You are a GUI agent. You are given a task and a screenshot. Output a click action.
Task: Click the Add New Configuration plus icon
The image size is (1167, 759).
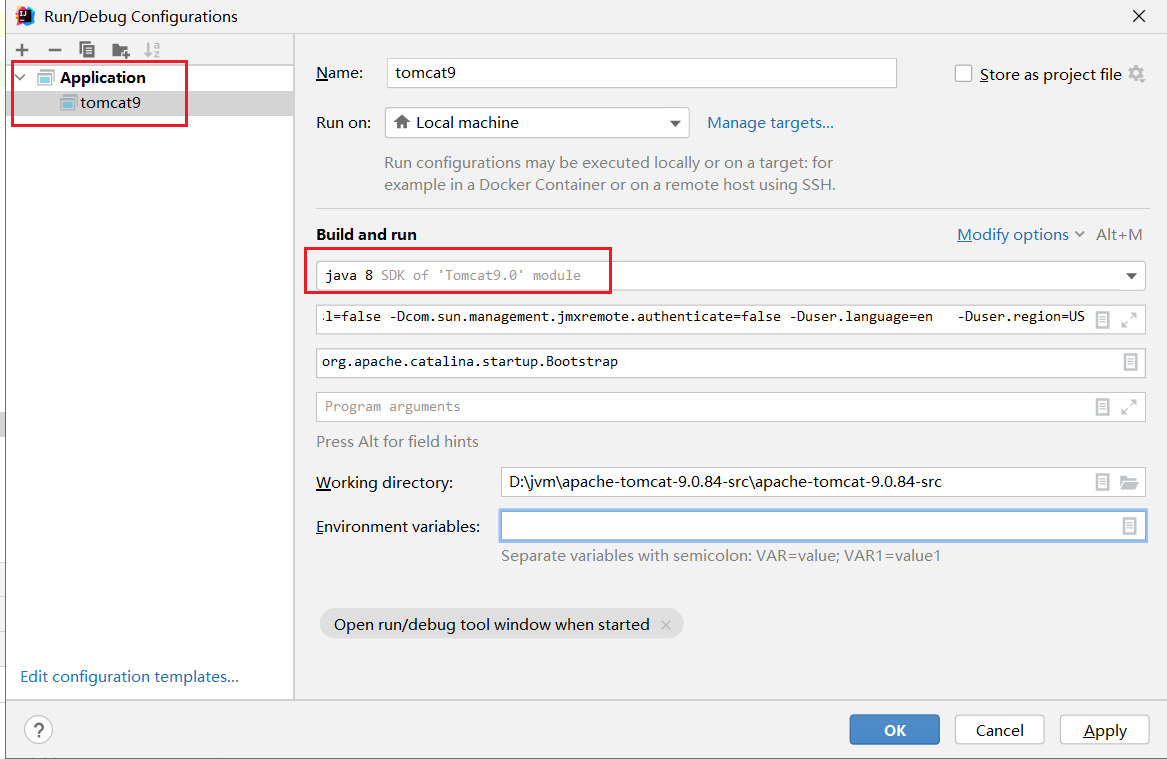[x=22, y=50]
